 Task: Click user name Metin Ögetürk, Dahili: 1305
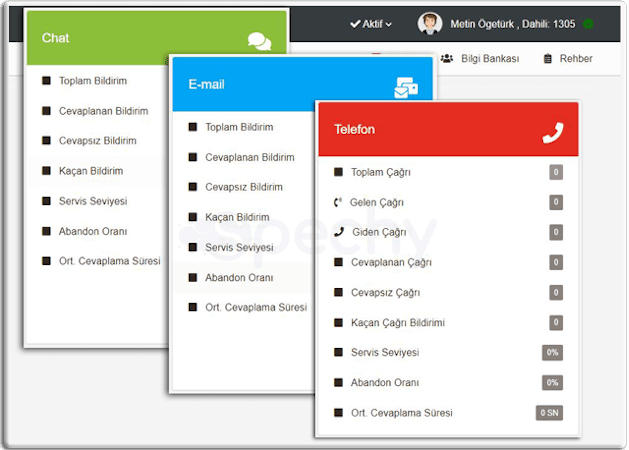click(513, 24)
